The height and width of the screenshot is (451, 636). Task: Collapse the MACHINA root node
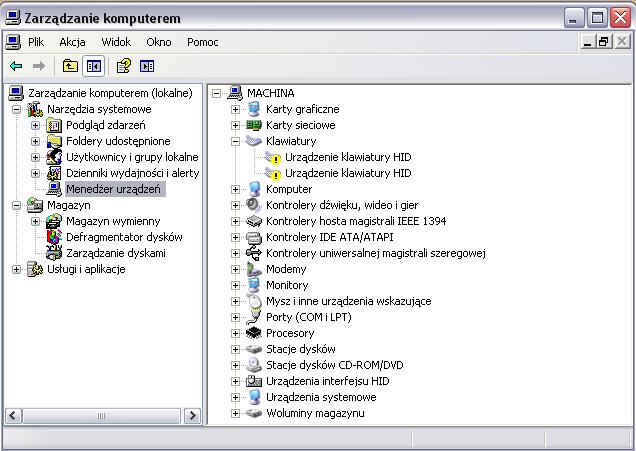pos(217,93)
